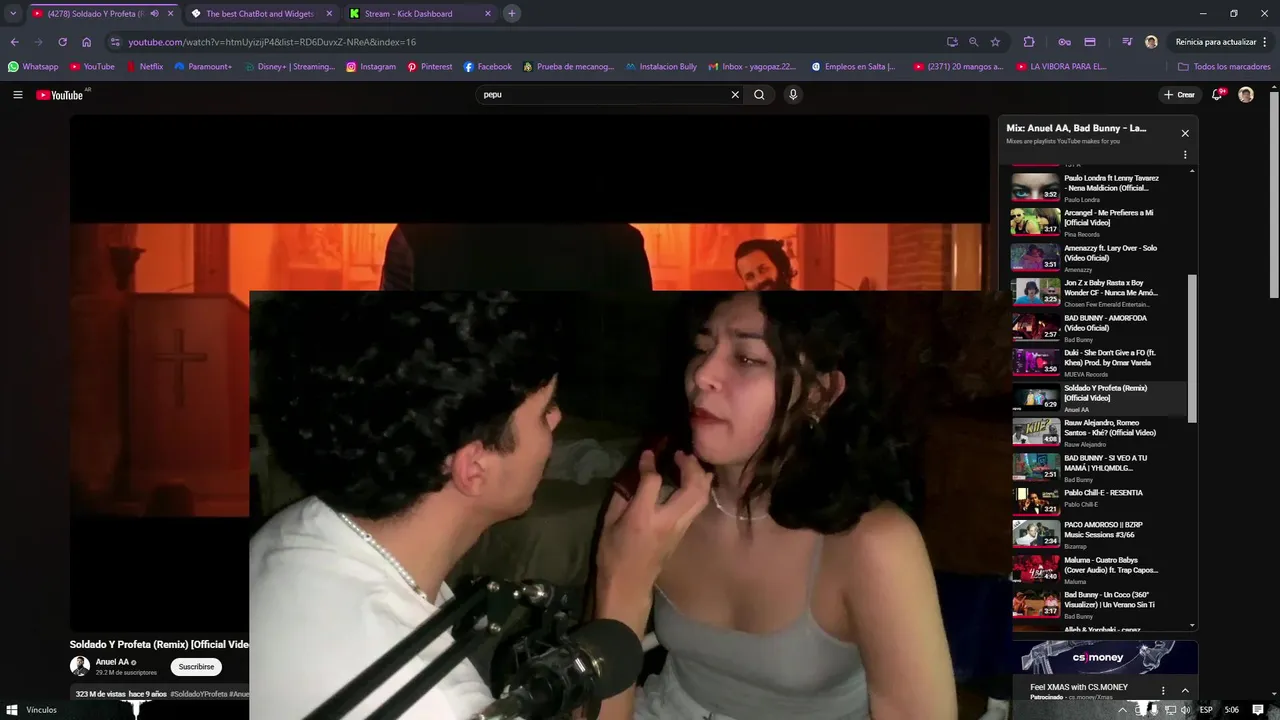This screenshot has height=720, width=1280.
Task: Play Pablo Chill-E - RESENTIA
Action: 1100,501
